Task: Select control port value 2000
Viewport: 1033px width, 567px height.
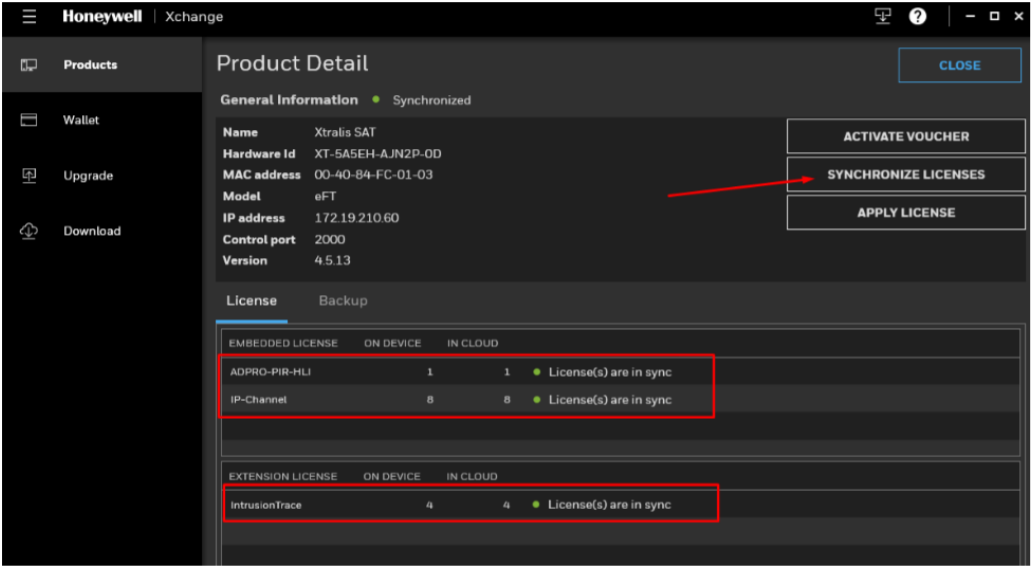Action: [330, 240]
